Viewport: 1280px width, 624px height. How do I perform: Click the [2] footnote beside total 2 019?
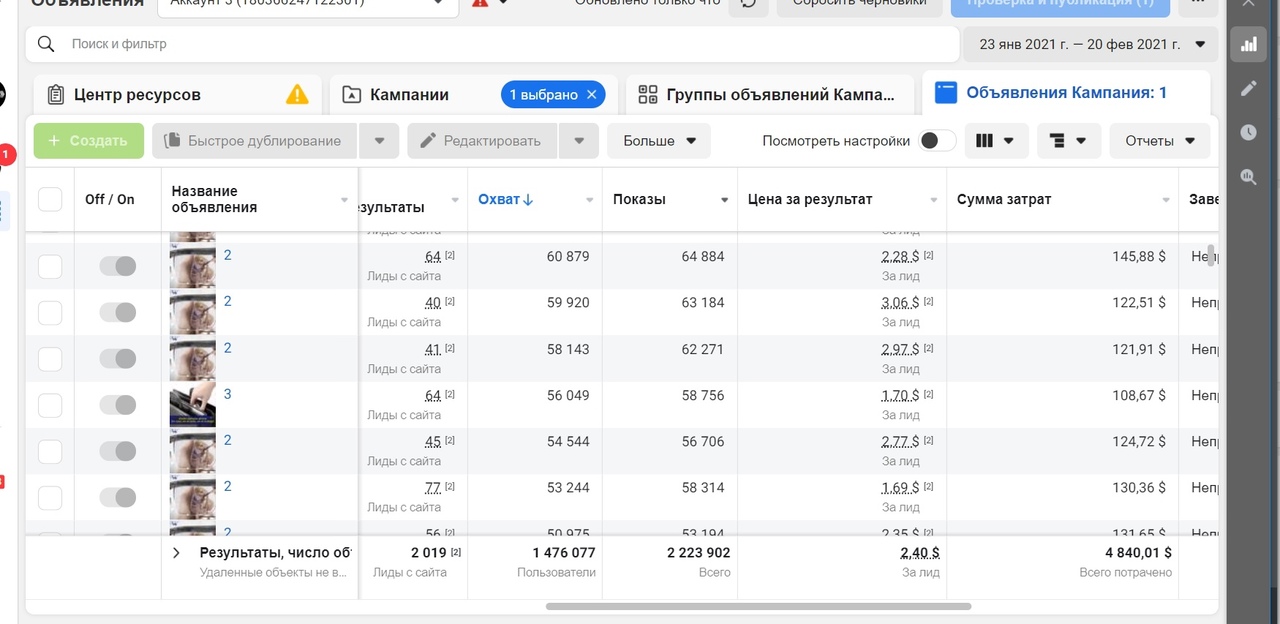(456, 553)
